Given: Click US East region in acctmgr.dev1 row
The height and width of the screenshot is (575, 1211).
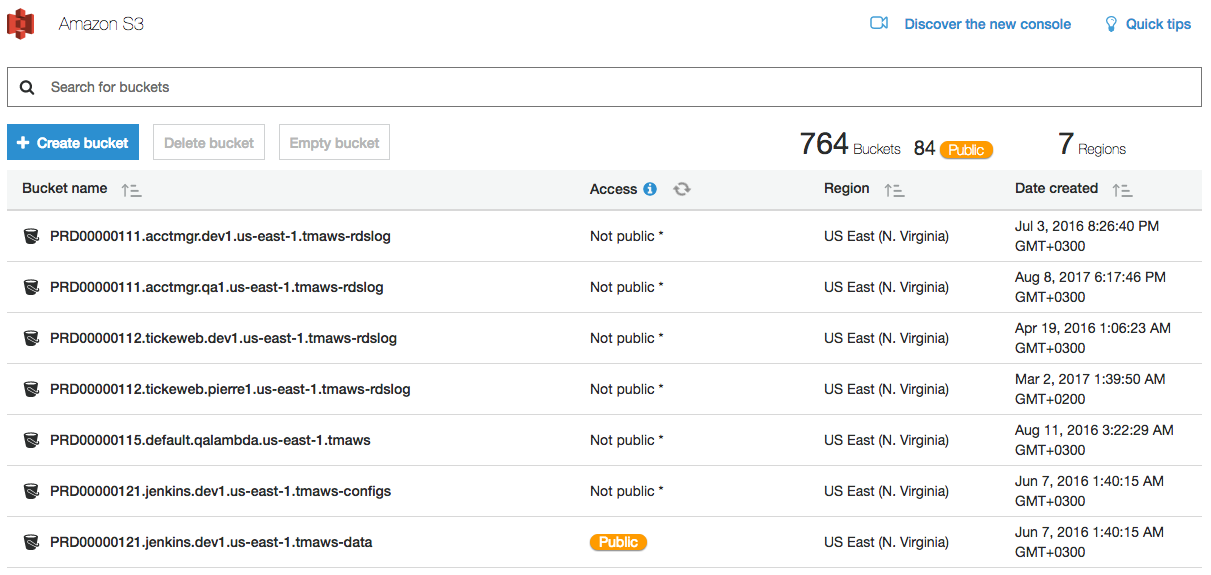Looking at the screenshot, I should [x=886, y=236].
